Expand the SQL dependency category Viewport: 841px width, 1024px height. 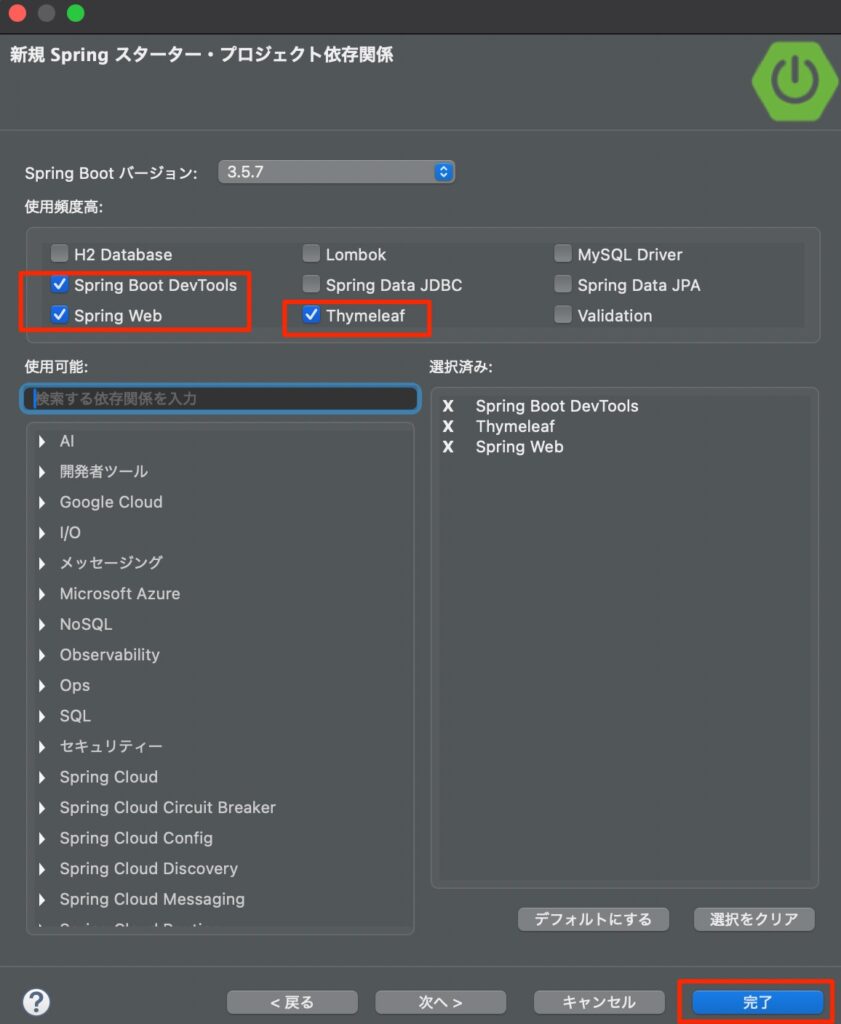coord(42,716)
